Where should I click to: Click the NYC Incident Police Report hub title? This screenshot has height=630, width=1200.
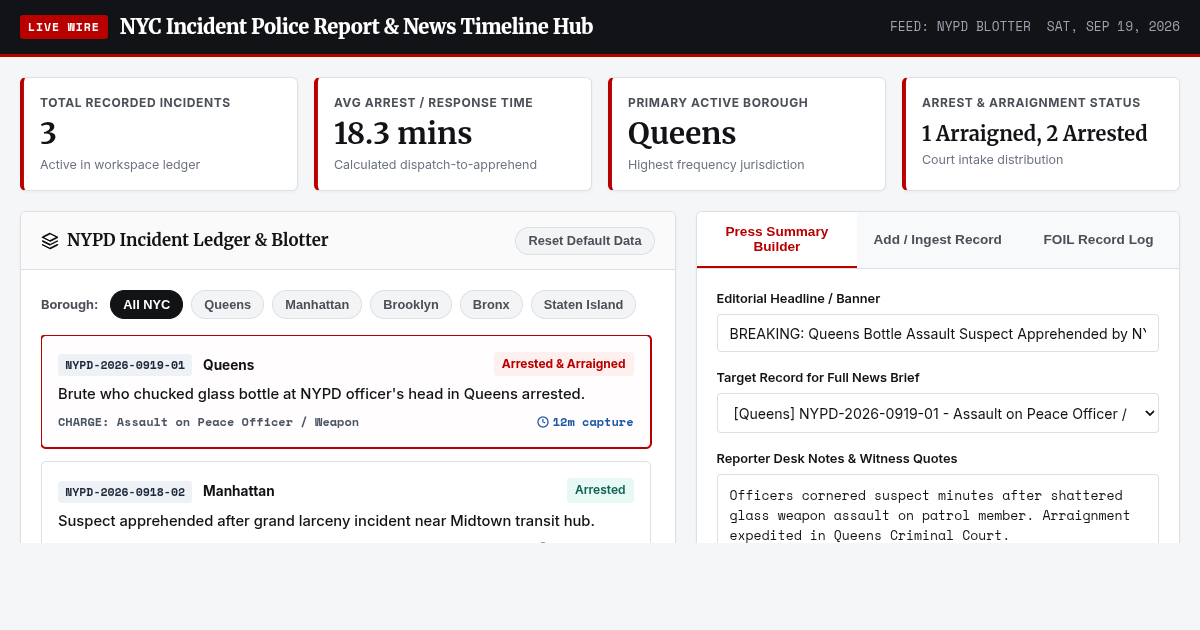point(356,27)
